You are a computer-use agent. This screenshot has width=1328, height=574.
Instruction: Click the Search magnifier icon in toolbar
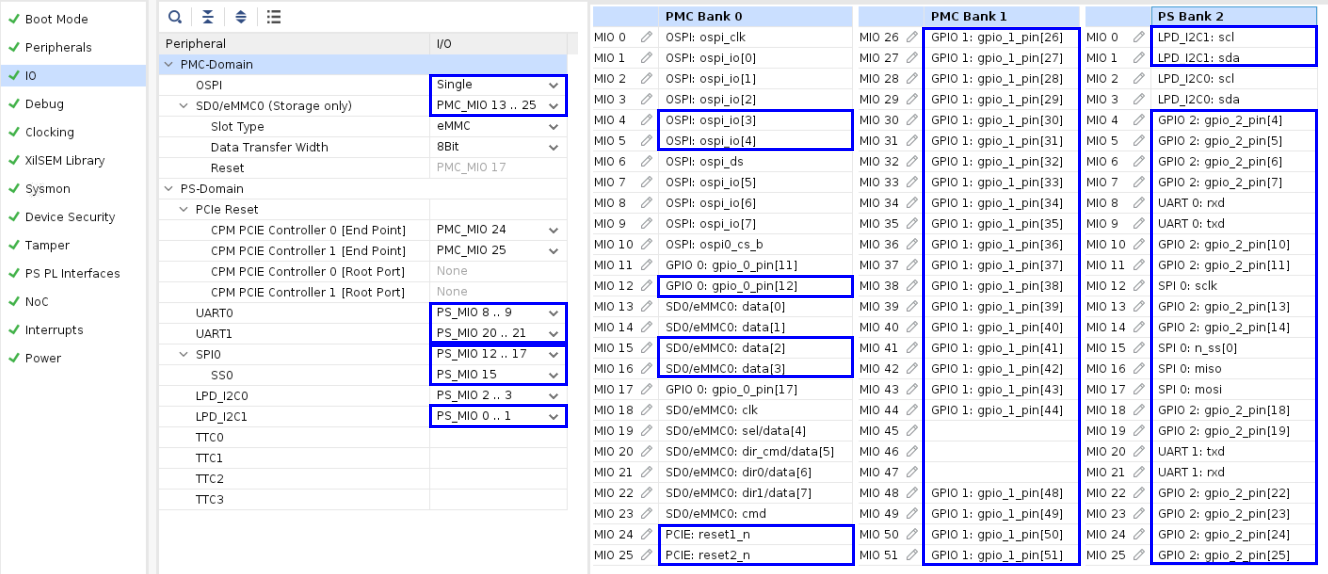175,16
